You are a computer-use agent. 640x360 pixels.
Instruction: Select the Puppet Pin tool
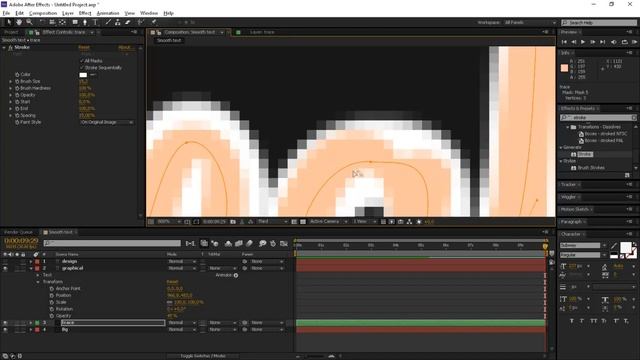[154, 22]
